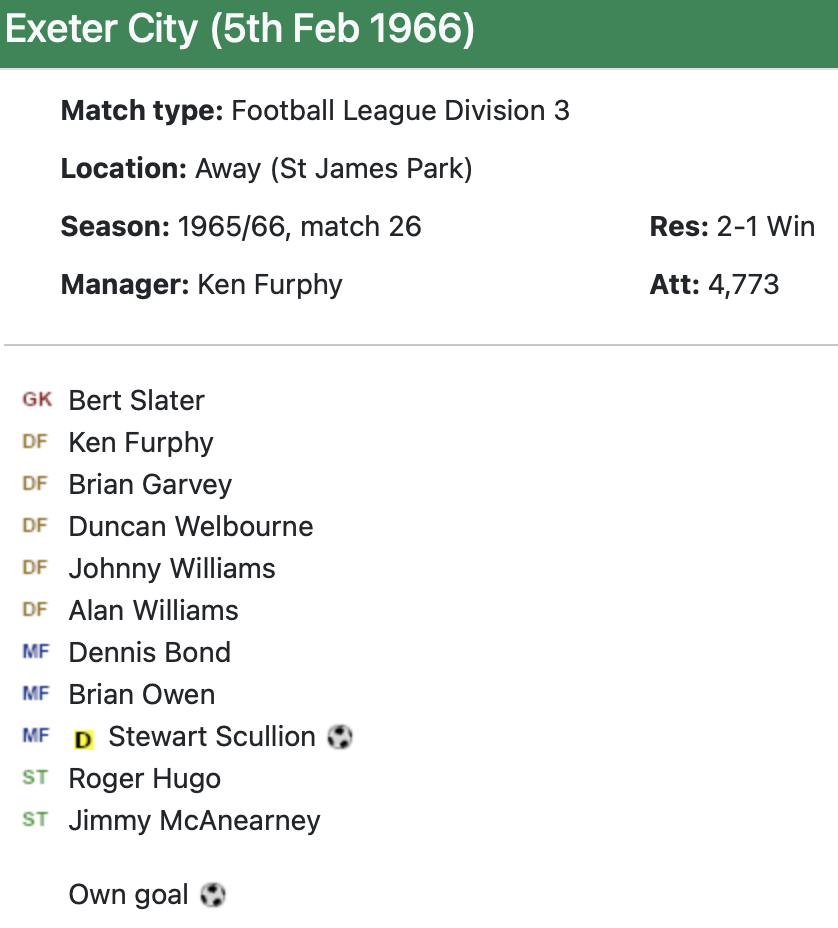The height and width of the screenshot is (928, 838).
Task: Click the season 1965/66 match 26 text
Action: point(299,227)
